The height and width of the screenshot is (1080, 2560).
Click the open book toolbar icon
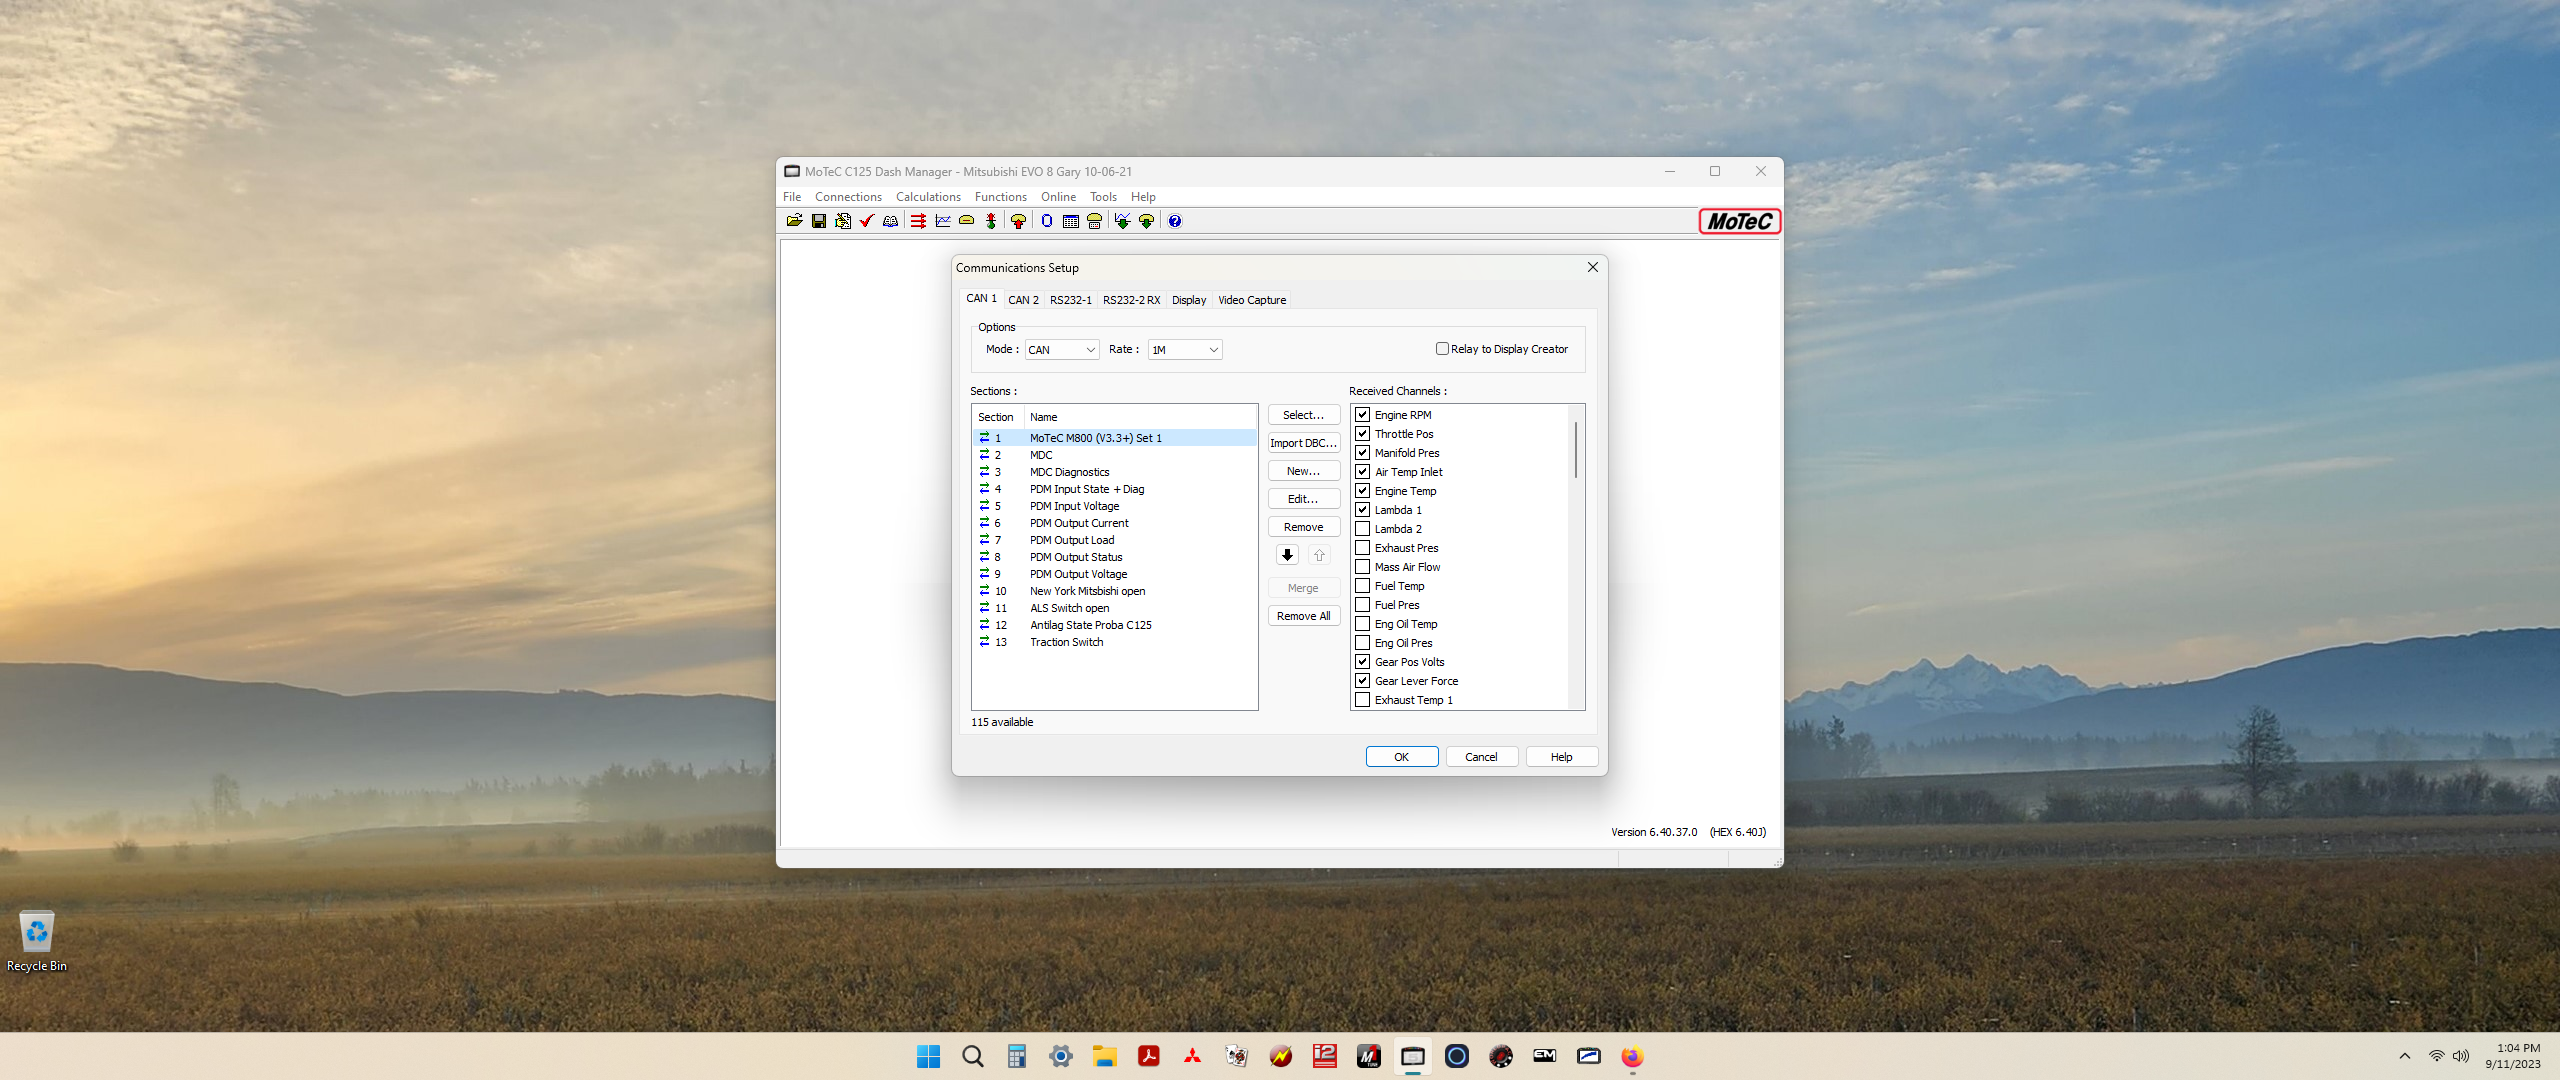pos(890,221)
